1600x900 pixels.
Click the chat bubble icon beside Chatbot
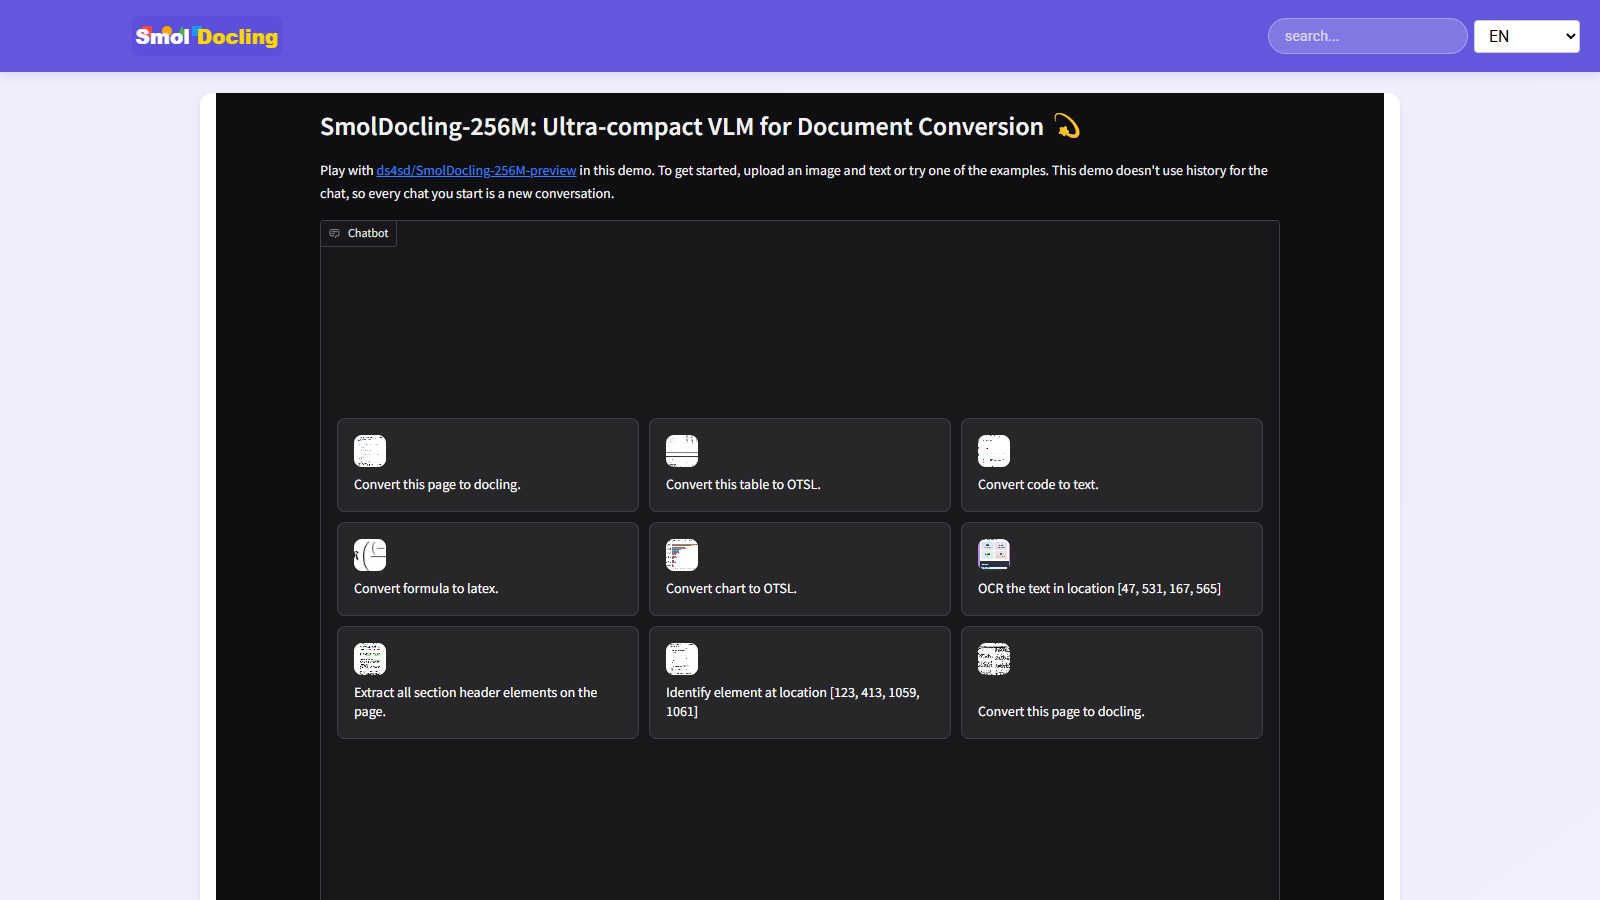coord(335,233)
